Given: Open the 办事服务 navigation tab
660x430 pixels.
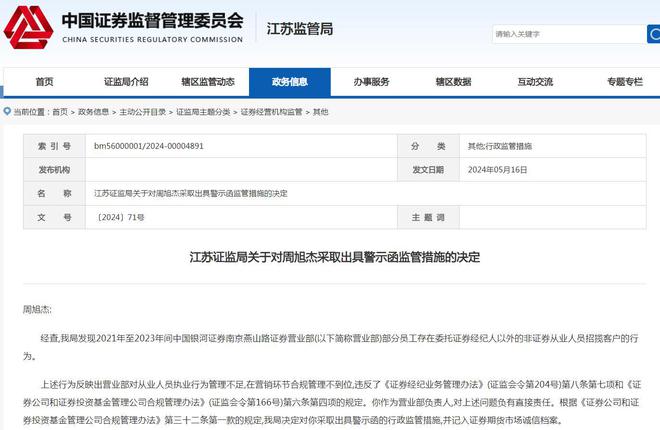Looking at the screenshot, I should point(372,82).
